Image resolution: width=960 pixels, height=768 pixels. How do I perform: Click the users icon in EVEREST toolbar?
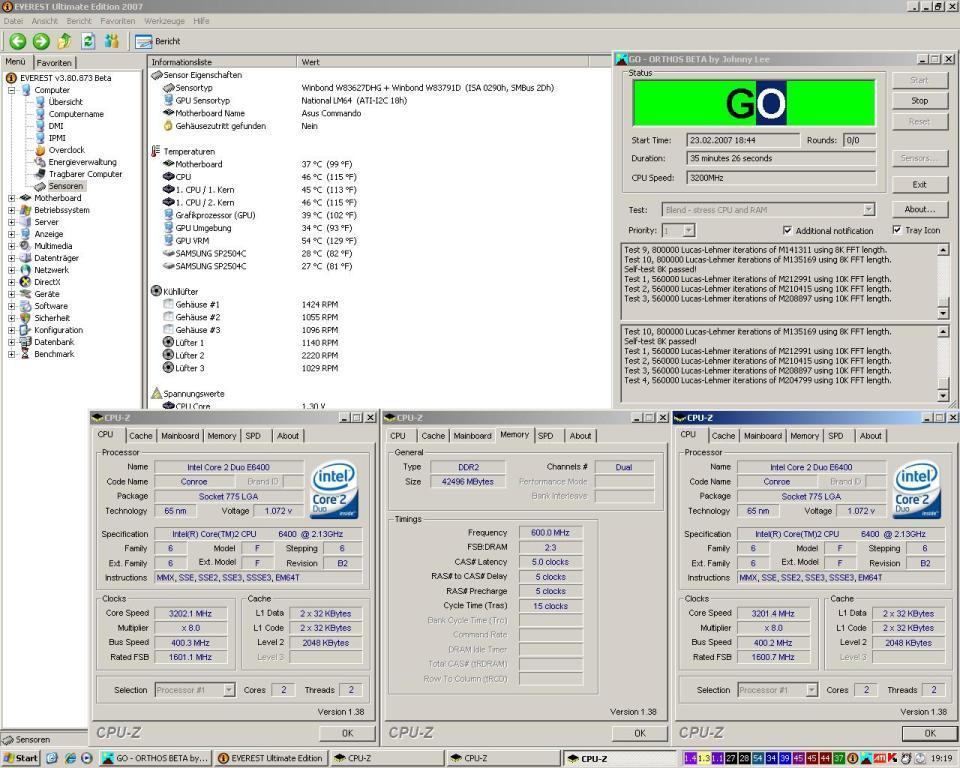pyautogui.click(x=111, y=41)
